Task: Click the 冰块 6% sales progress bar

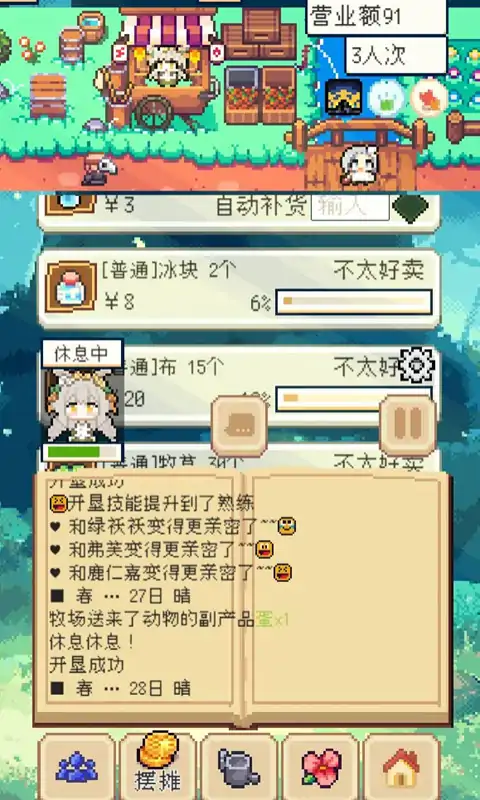Action: click(x=353, y=302)
